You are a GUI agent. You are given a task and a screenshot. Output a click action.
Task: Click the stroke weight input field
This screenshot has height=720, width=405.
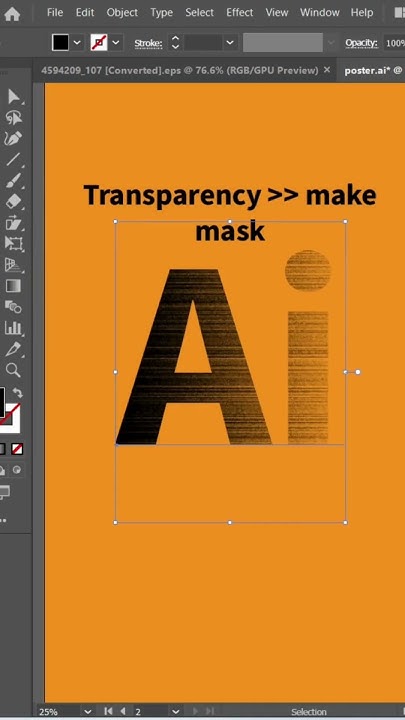[203, 43]
